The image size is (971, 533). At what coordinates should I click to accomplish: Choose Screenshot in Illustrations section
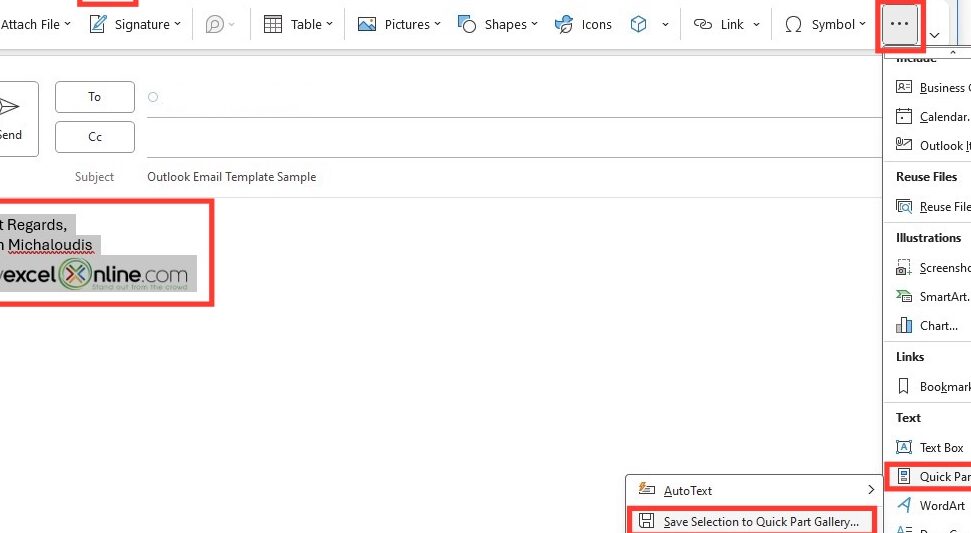(932, 267)
